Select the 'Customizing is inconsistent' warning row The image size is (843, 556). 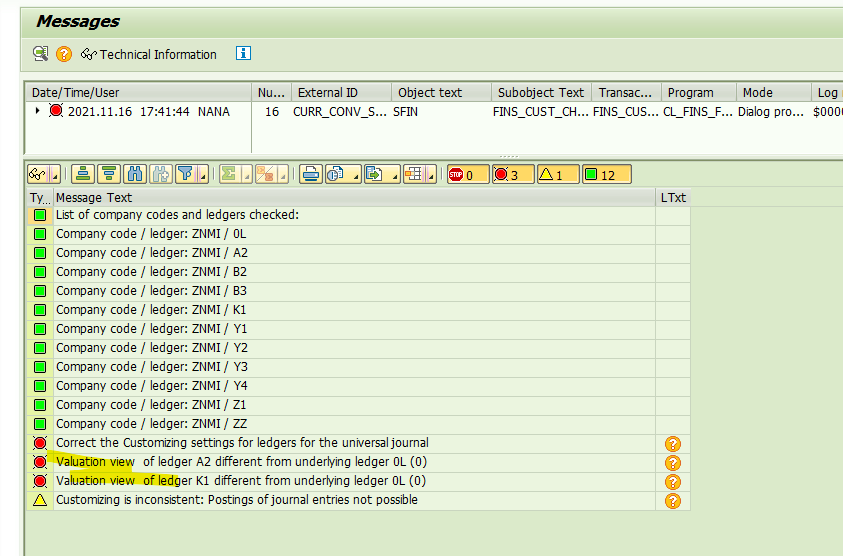click(x=236, y=500)
